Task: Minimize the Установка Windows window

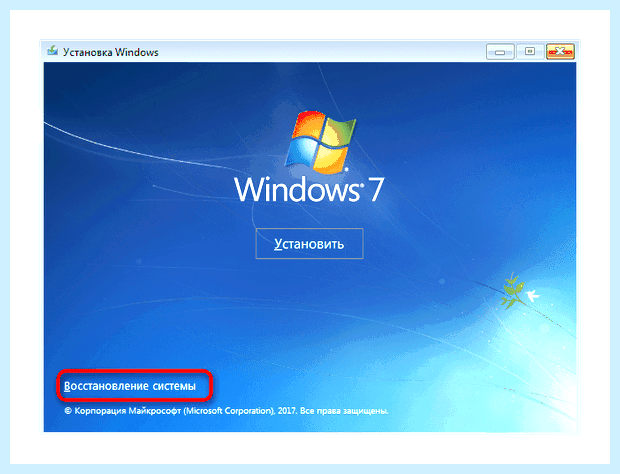Action: coord(500,52)
